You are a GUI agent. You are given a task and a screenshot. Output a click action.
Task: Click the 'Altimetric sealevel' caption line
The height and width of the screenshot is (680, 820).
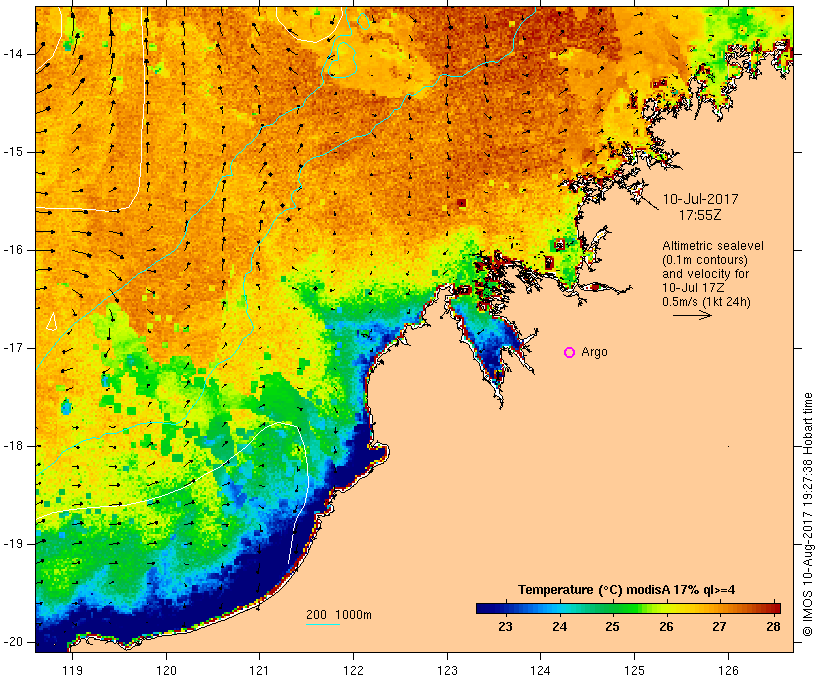713,246
